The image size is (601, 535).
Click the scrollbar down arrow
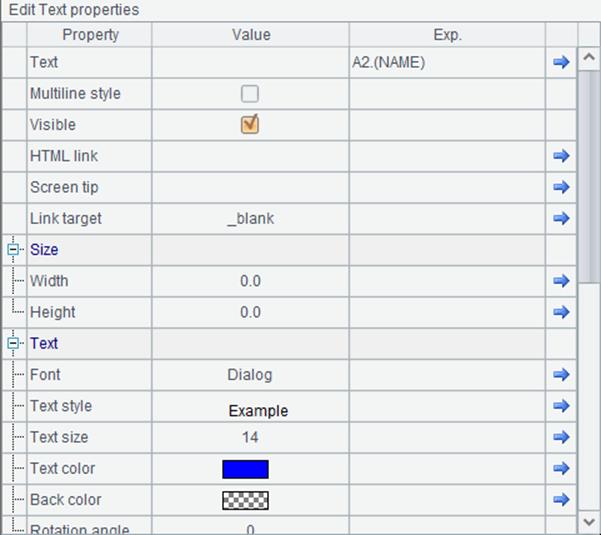tap(589, 522)
